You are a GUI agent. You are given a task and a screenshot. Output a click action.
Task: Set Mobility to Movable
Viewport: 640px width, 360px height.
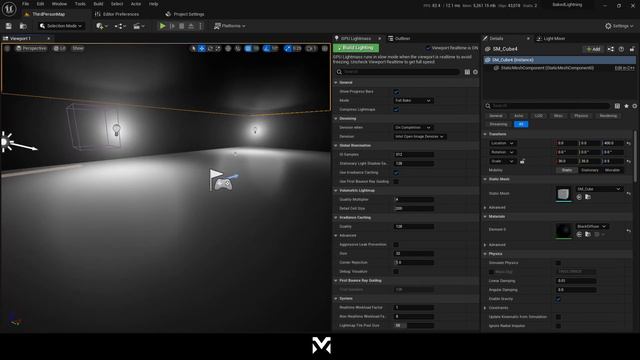612,170
